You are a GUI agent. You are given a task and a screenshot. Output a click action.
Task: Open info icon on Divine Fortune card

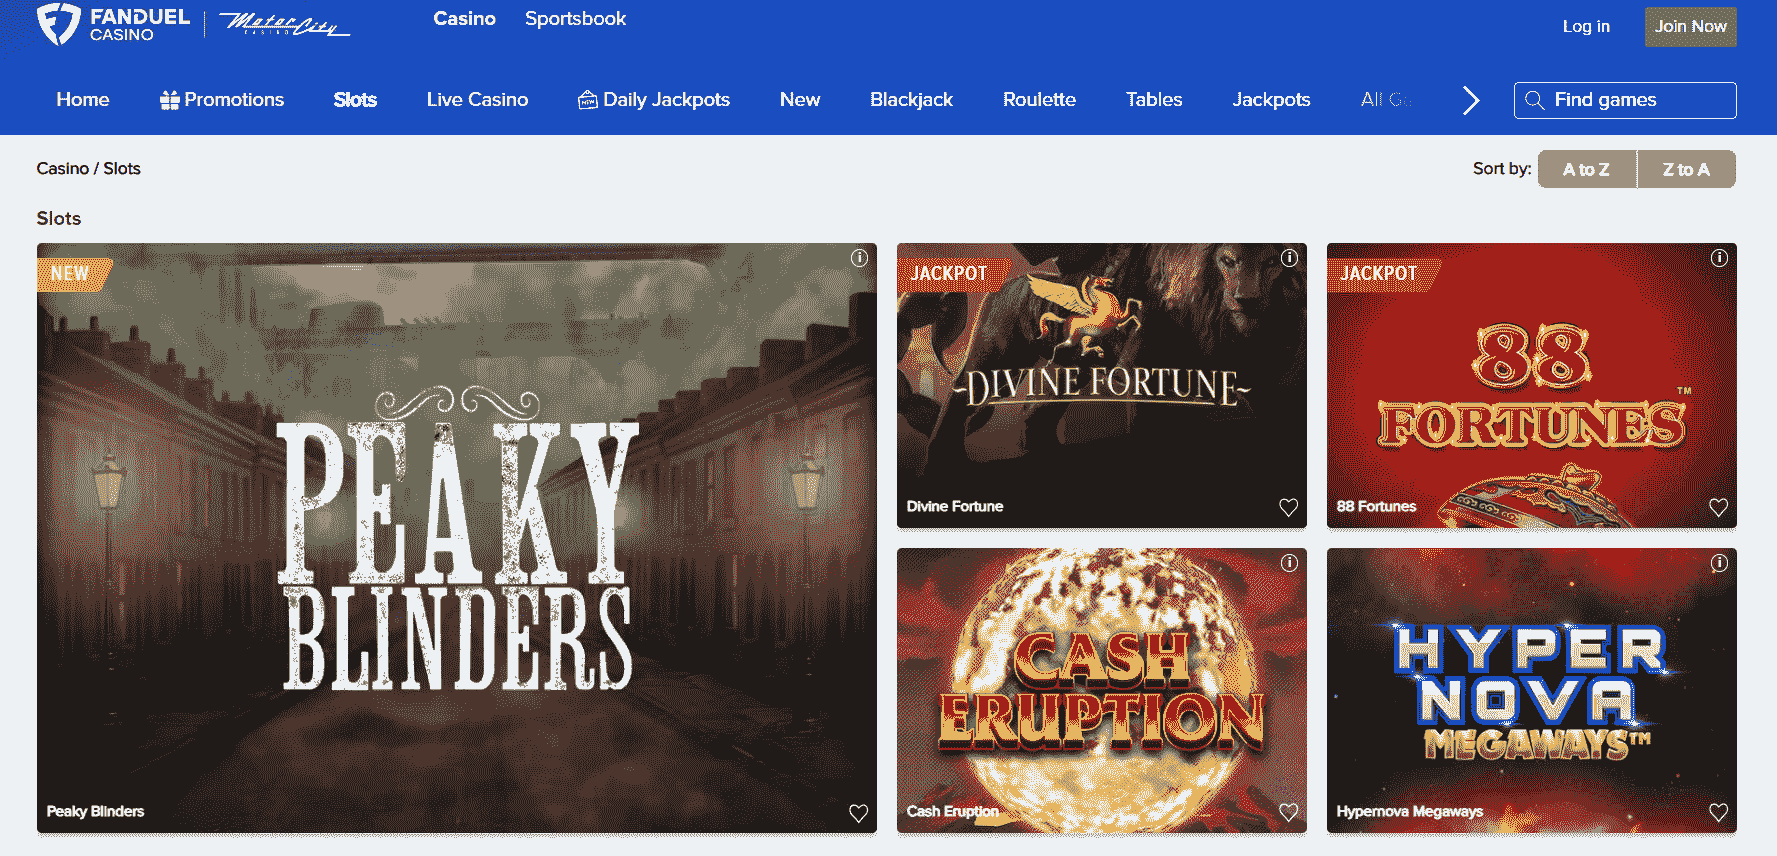point(1289,258)
